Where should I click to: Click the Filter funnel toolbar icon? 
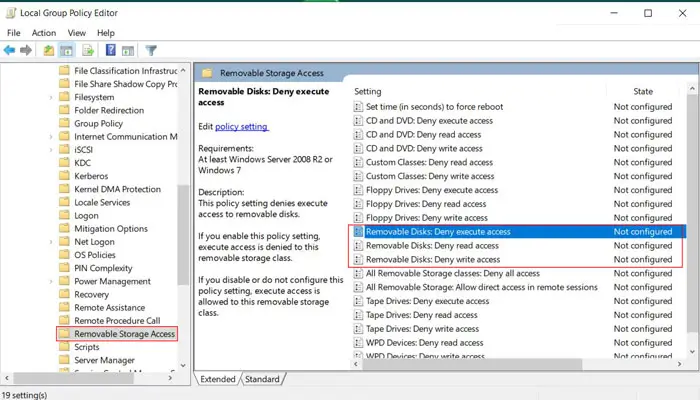click(152, 50)
